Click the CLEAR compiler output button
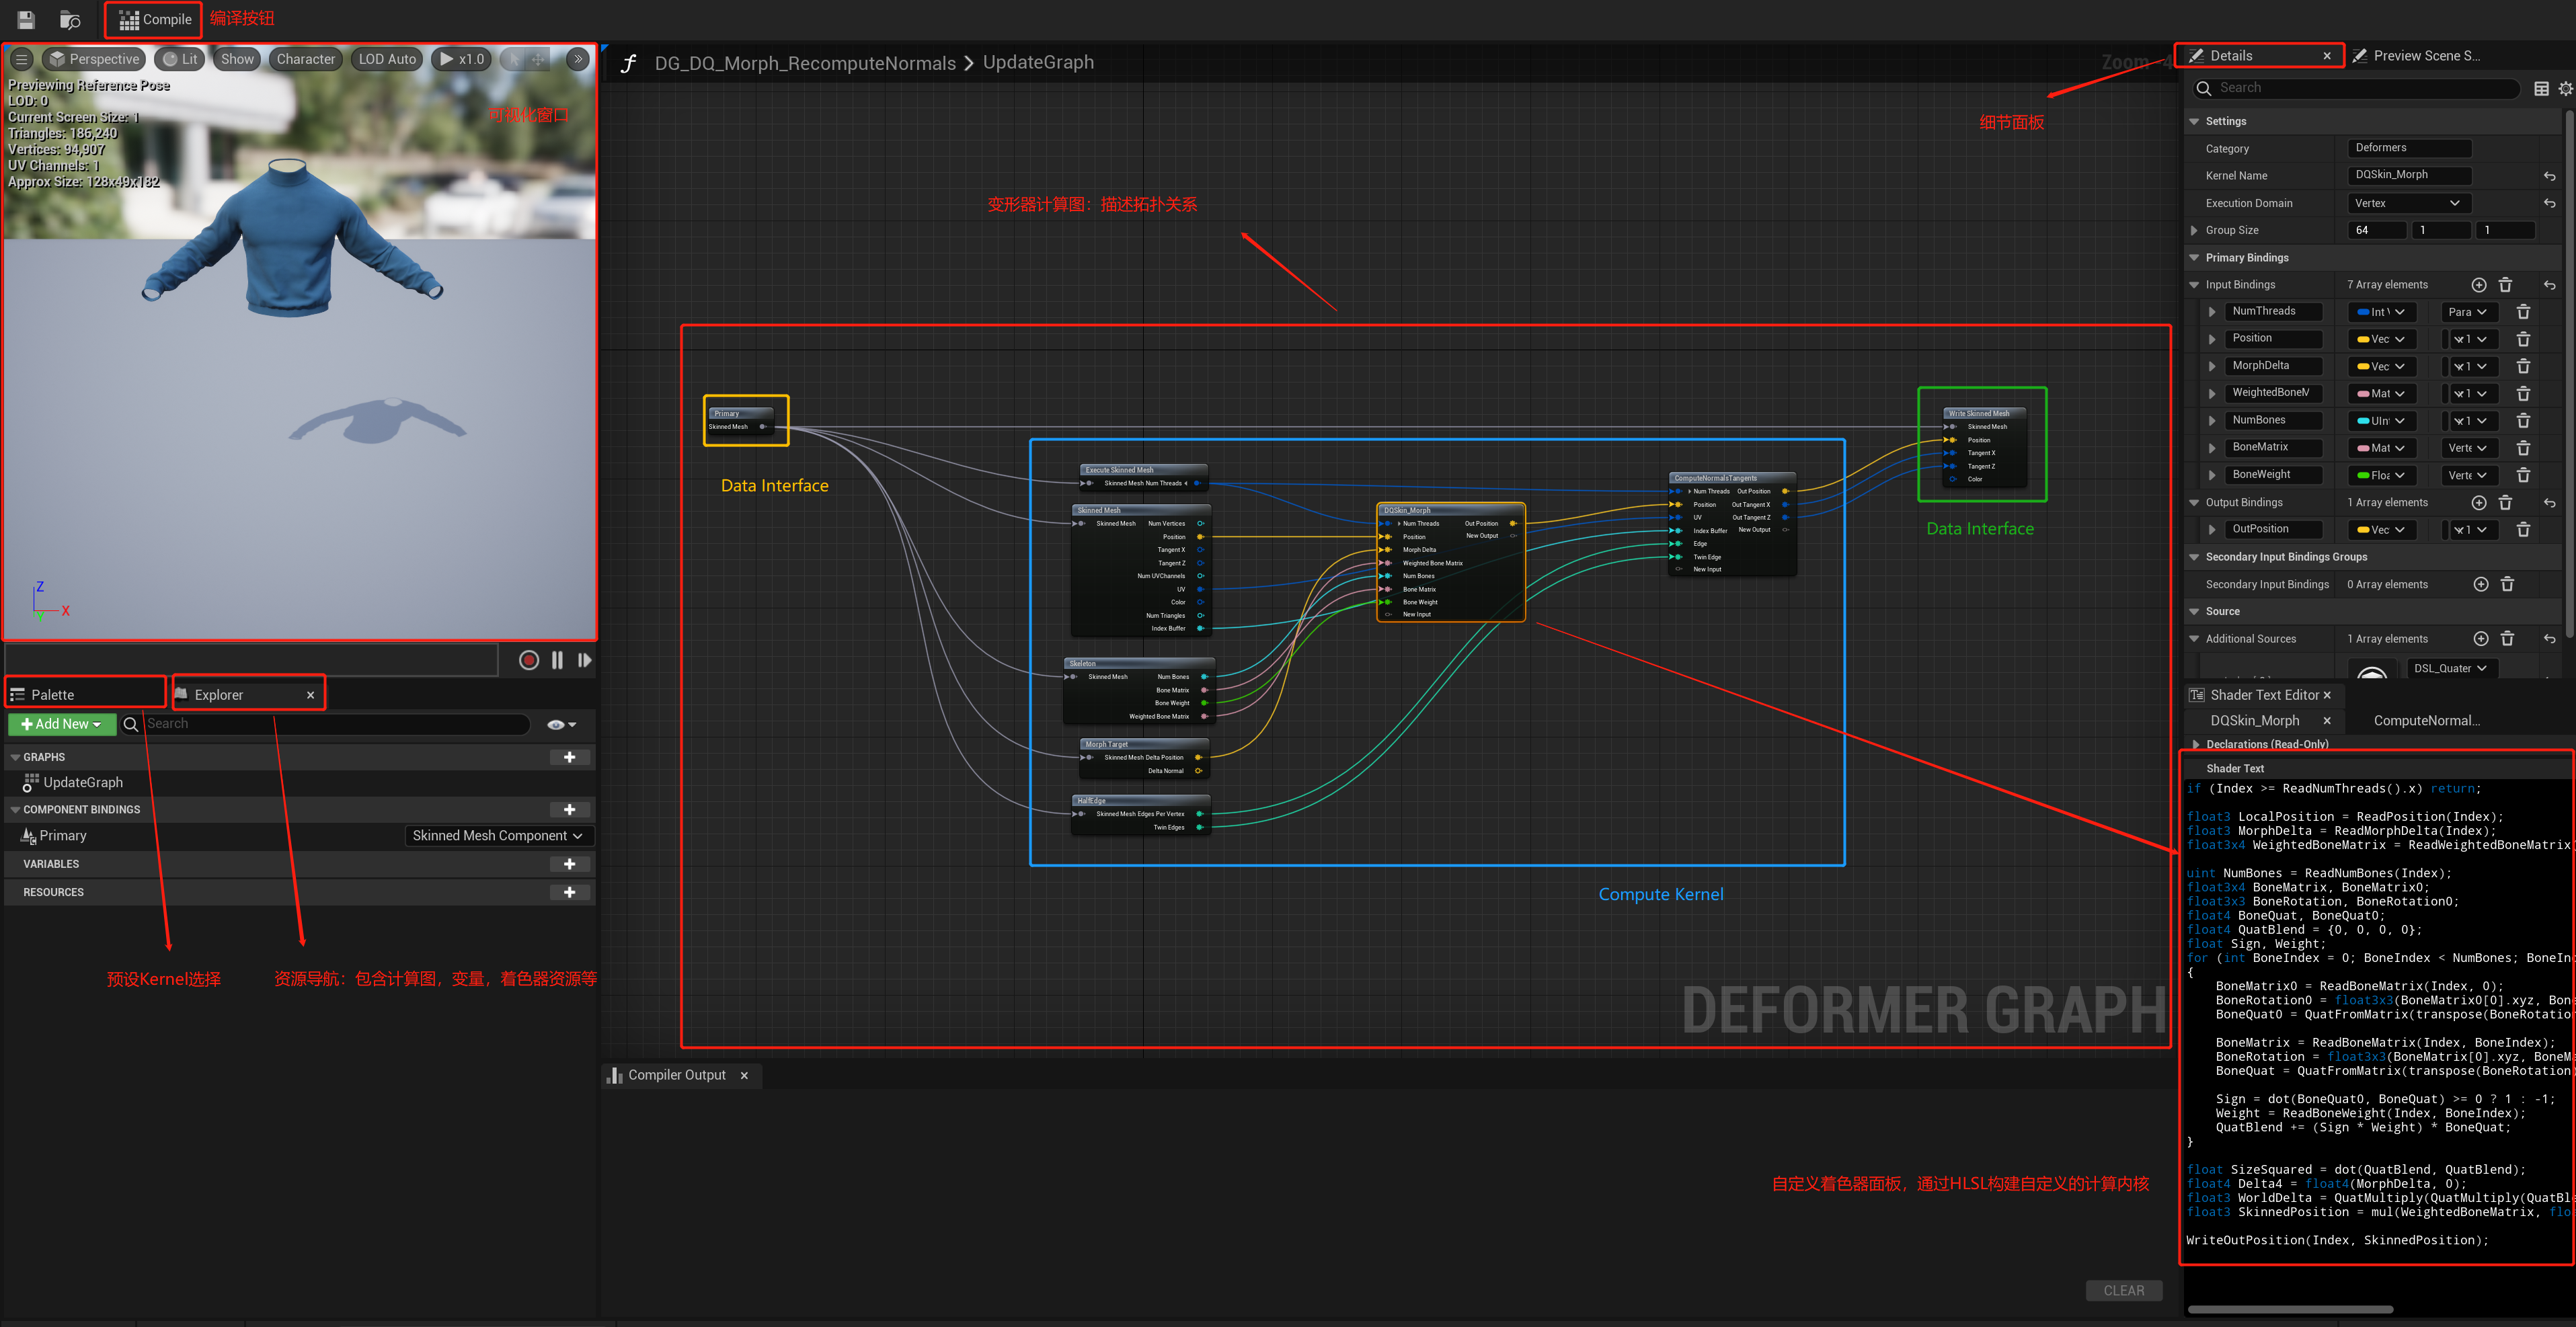The image size is (2576, 1327). tap(2123, 1290)
